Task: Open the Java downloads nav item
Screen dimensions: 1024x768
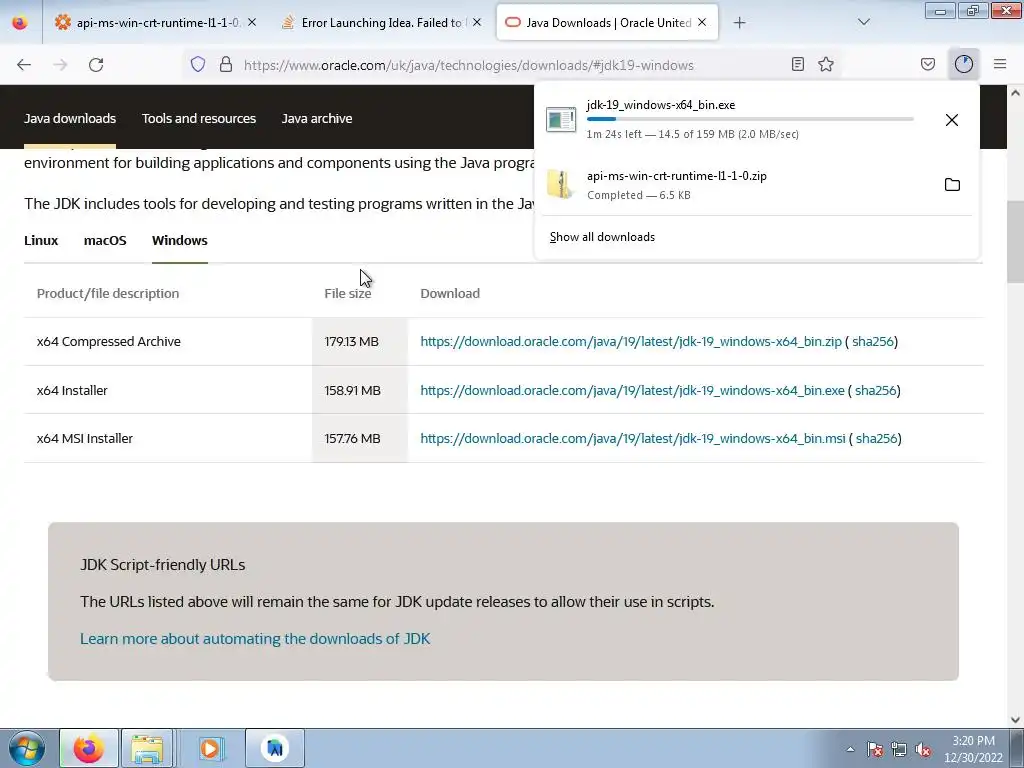Action: [70, 118]
